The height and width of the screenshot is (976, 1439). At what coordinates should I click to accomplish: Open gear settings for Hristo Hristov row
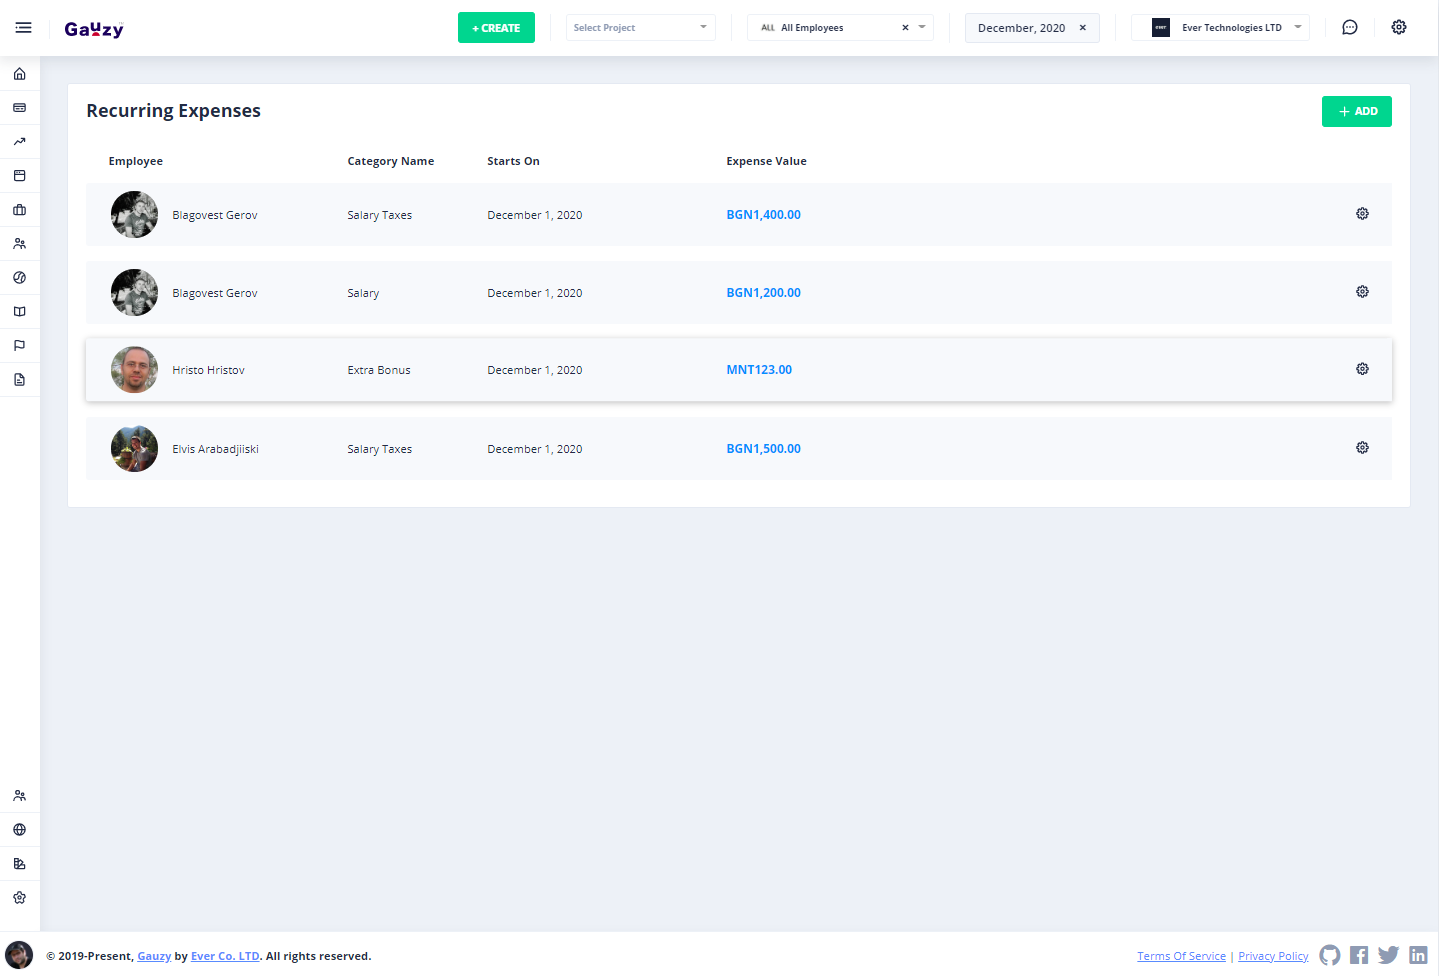1362,369
